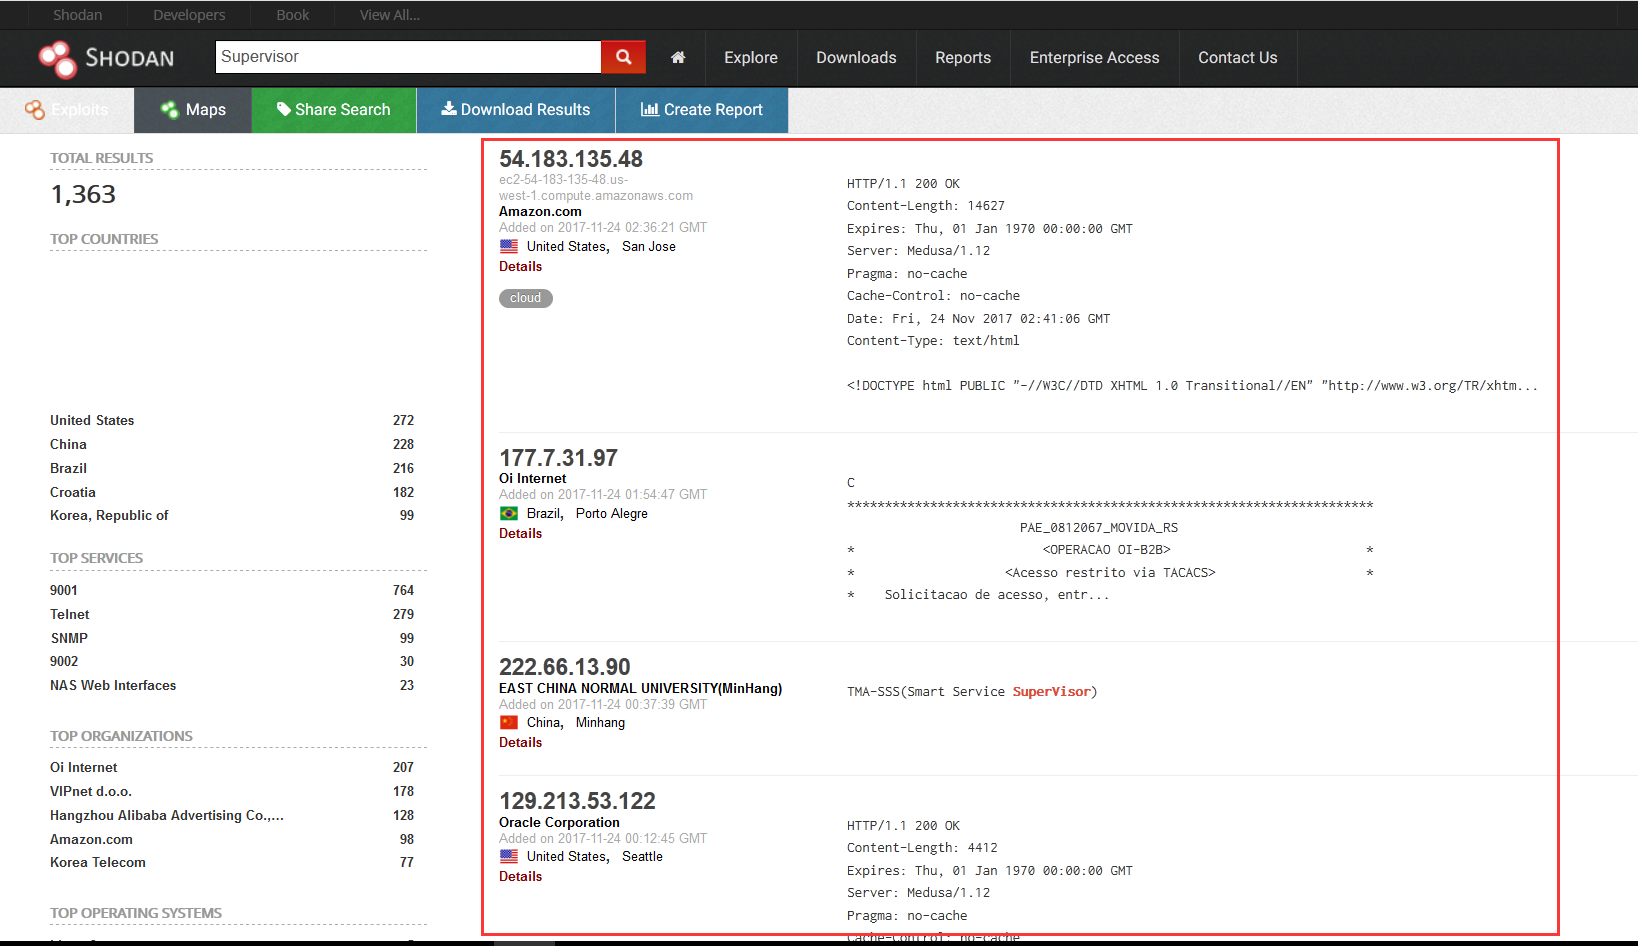Click San Jose city link
The image size is (1638, 946).
click(x=649, y=247)
